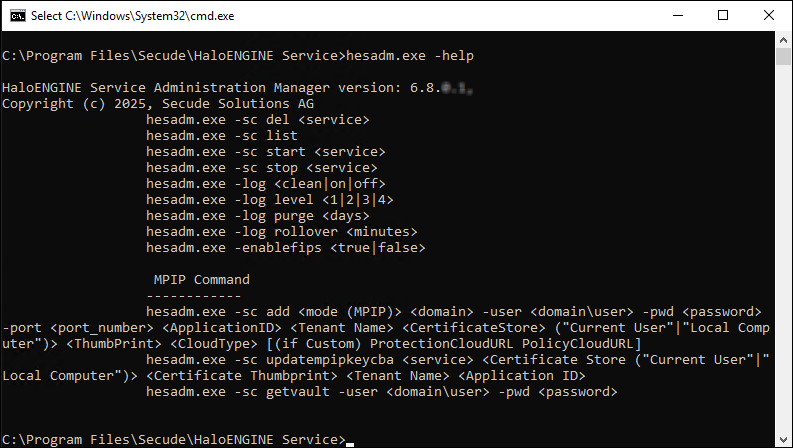This screenshot has height=448, width=793.
Task: Click the scrollbar down arrow
Action: pos(784,439)
